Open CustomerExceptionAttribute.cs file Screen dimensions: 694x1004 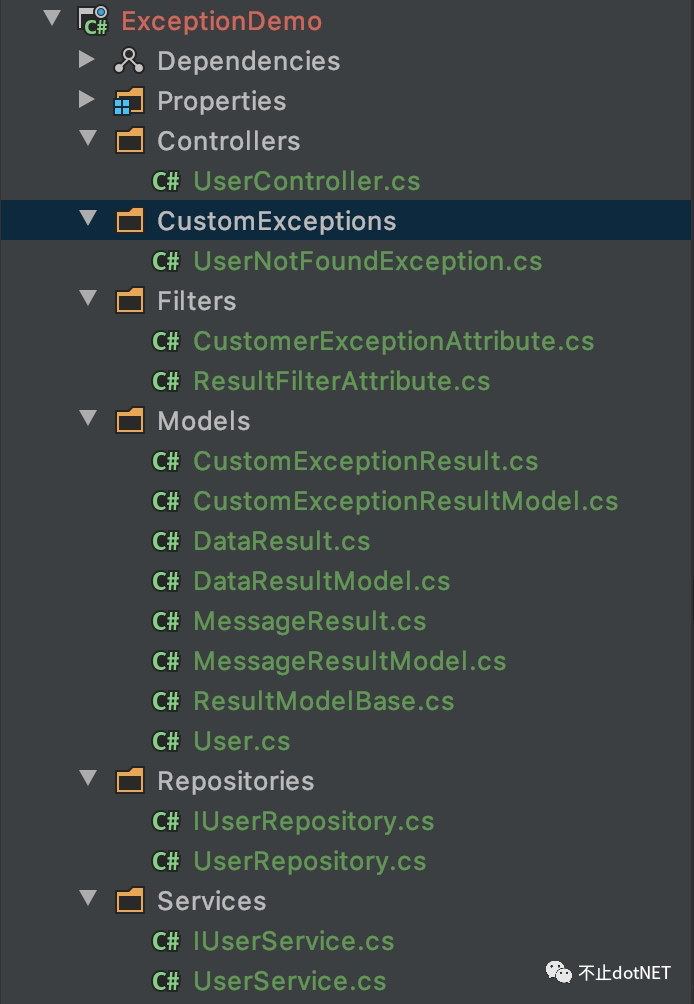(393, 341)
